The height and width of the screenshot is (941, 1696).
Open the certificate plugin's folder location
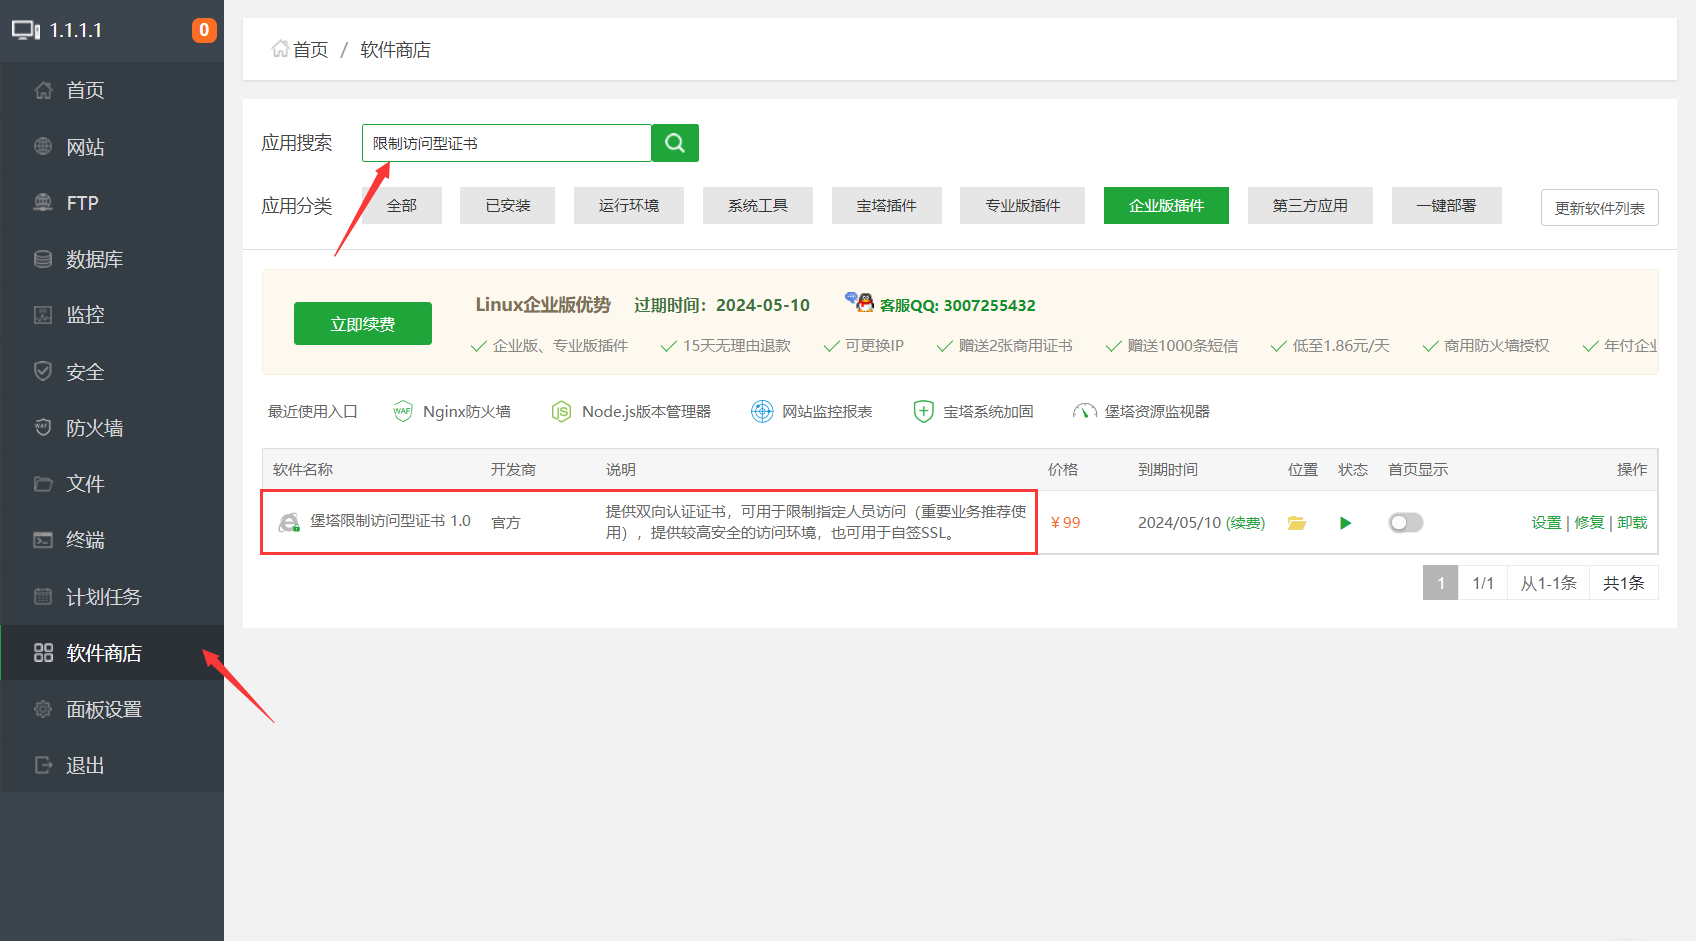tap(1297, 522)
